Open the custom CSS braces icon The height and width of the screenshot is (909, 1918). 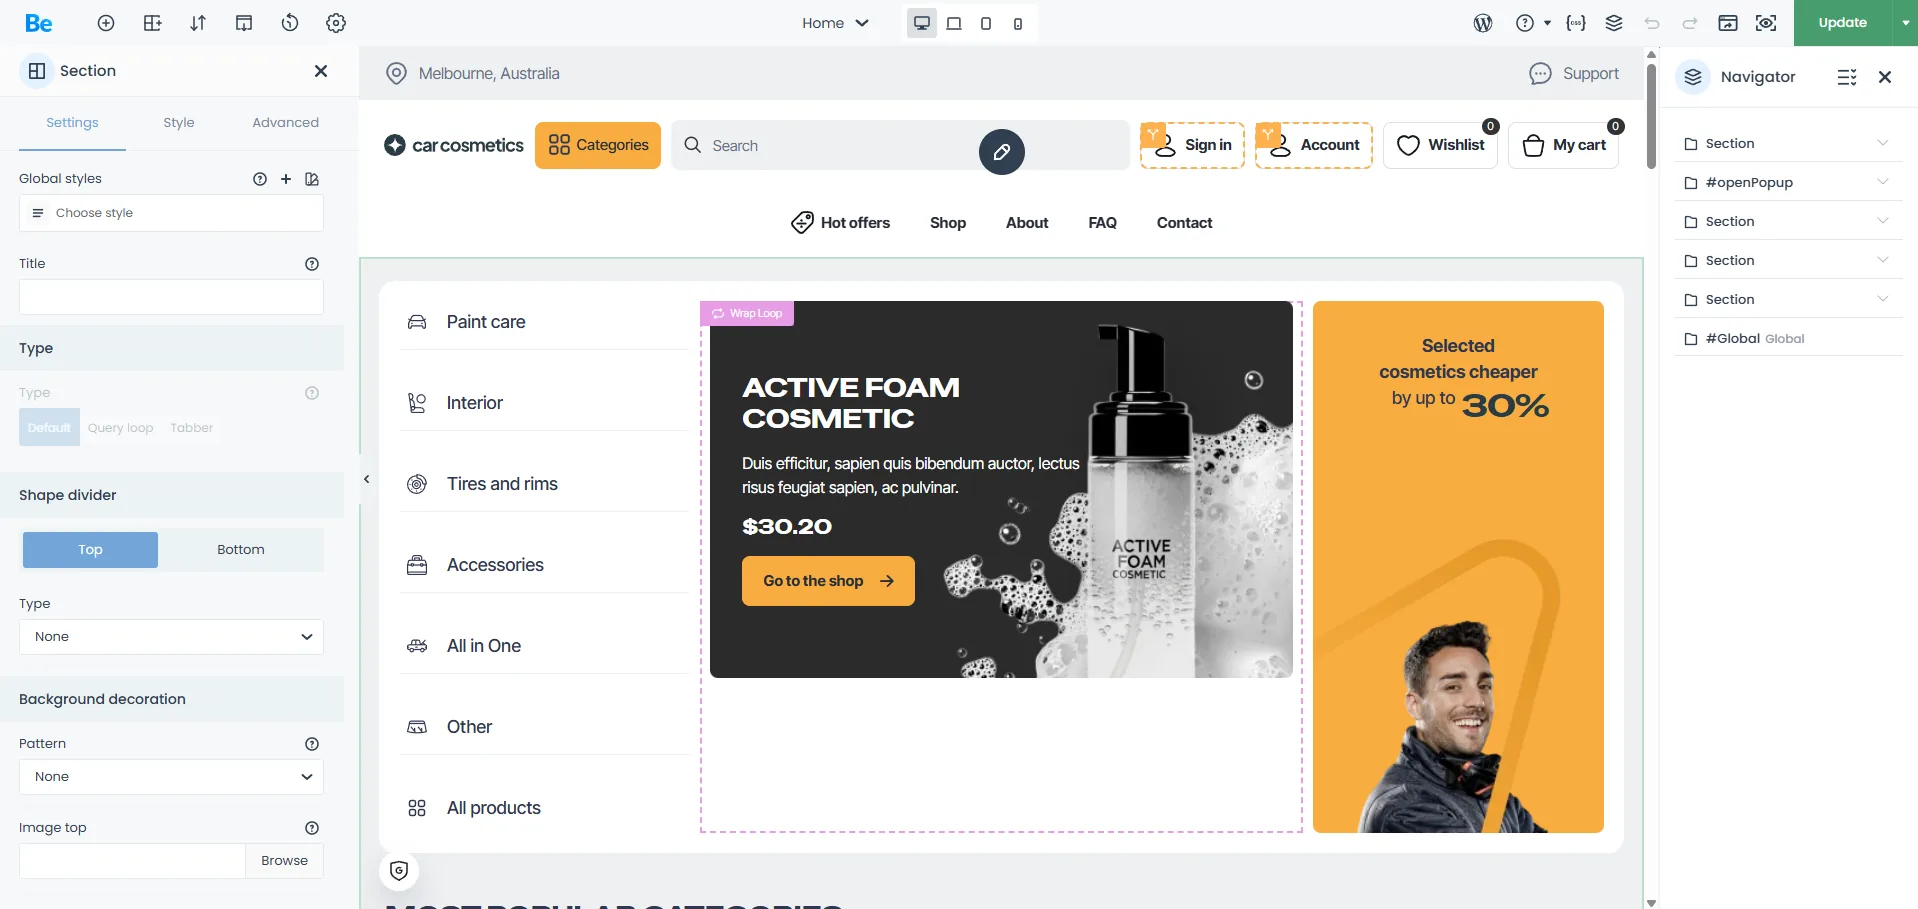(x=1576, y=23)
